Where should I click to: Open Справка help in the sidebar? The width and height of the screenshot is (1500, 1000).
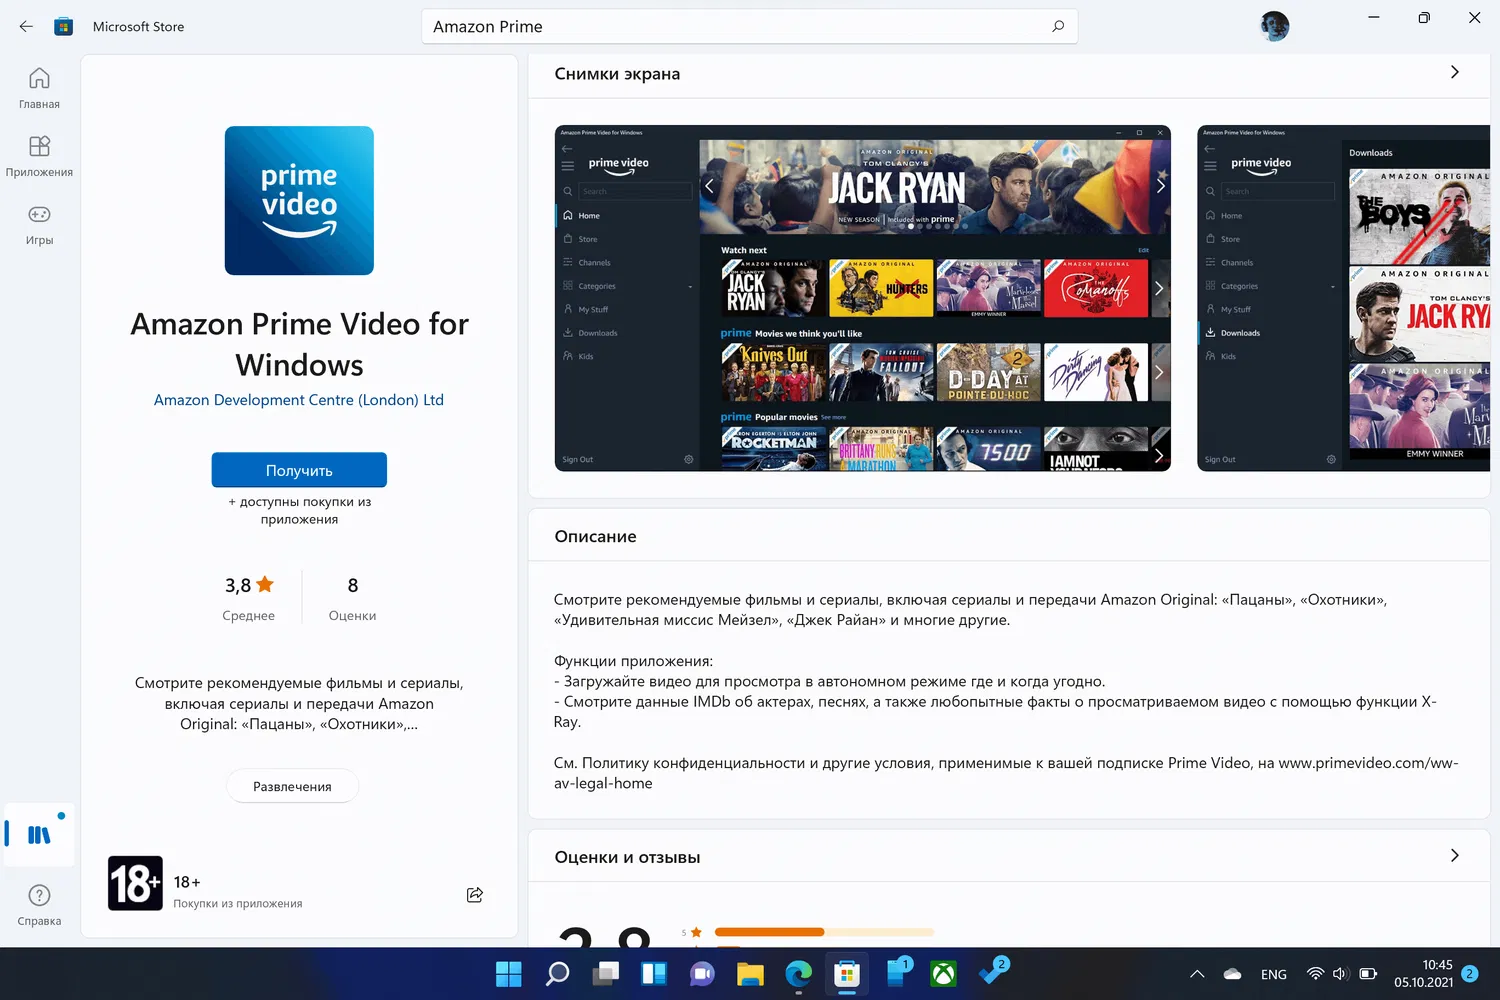tap(39, 905)
